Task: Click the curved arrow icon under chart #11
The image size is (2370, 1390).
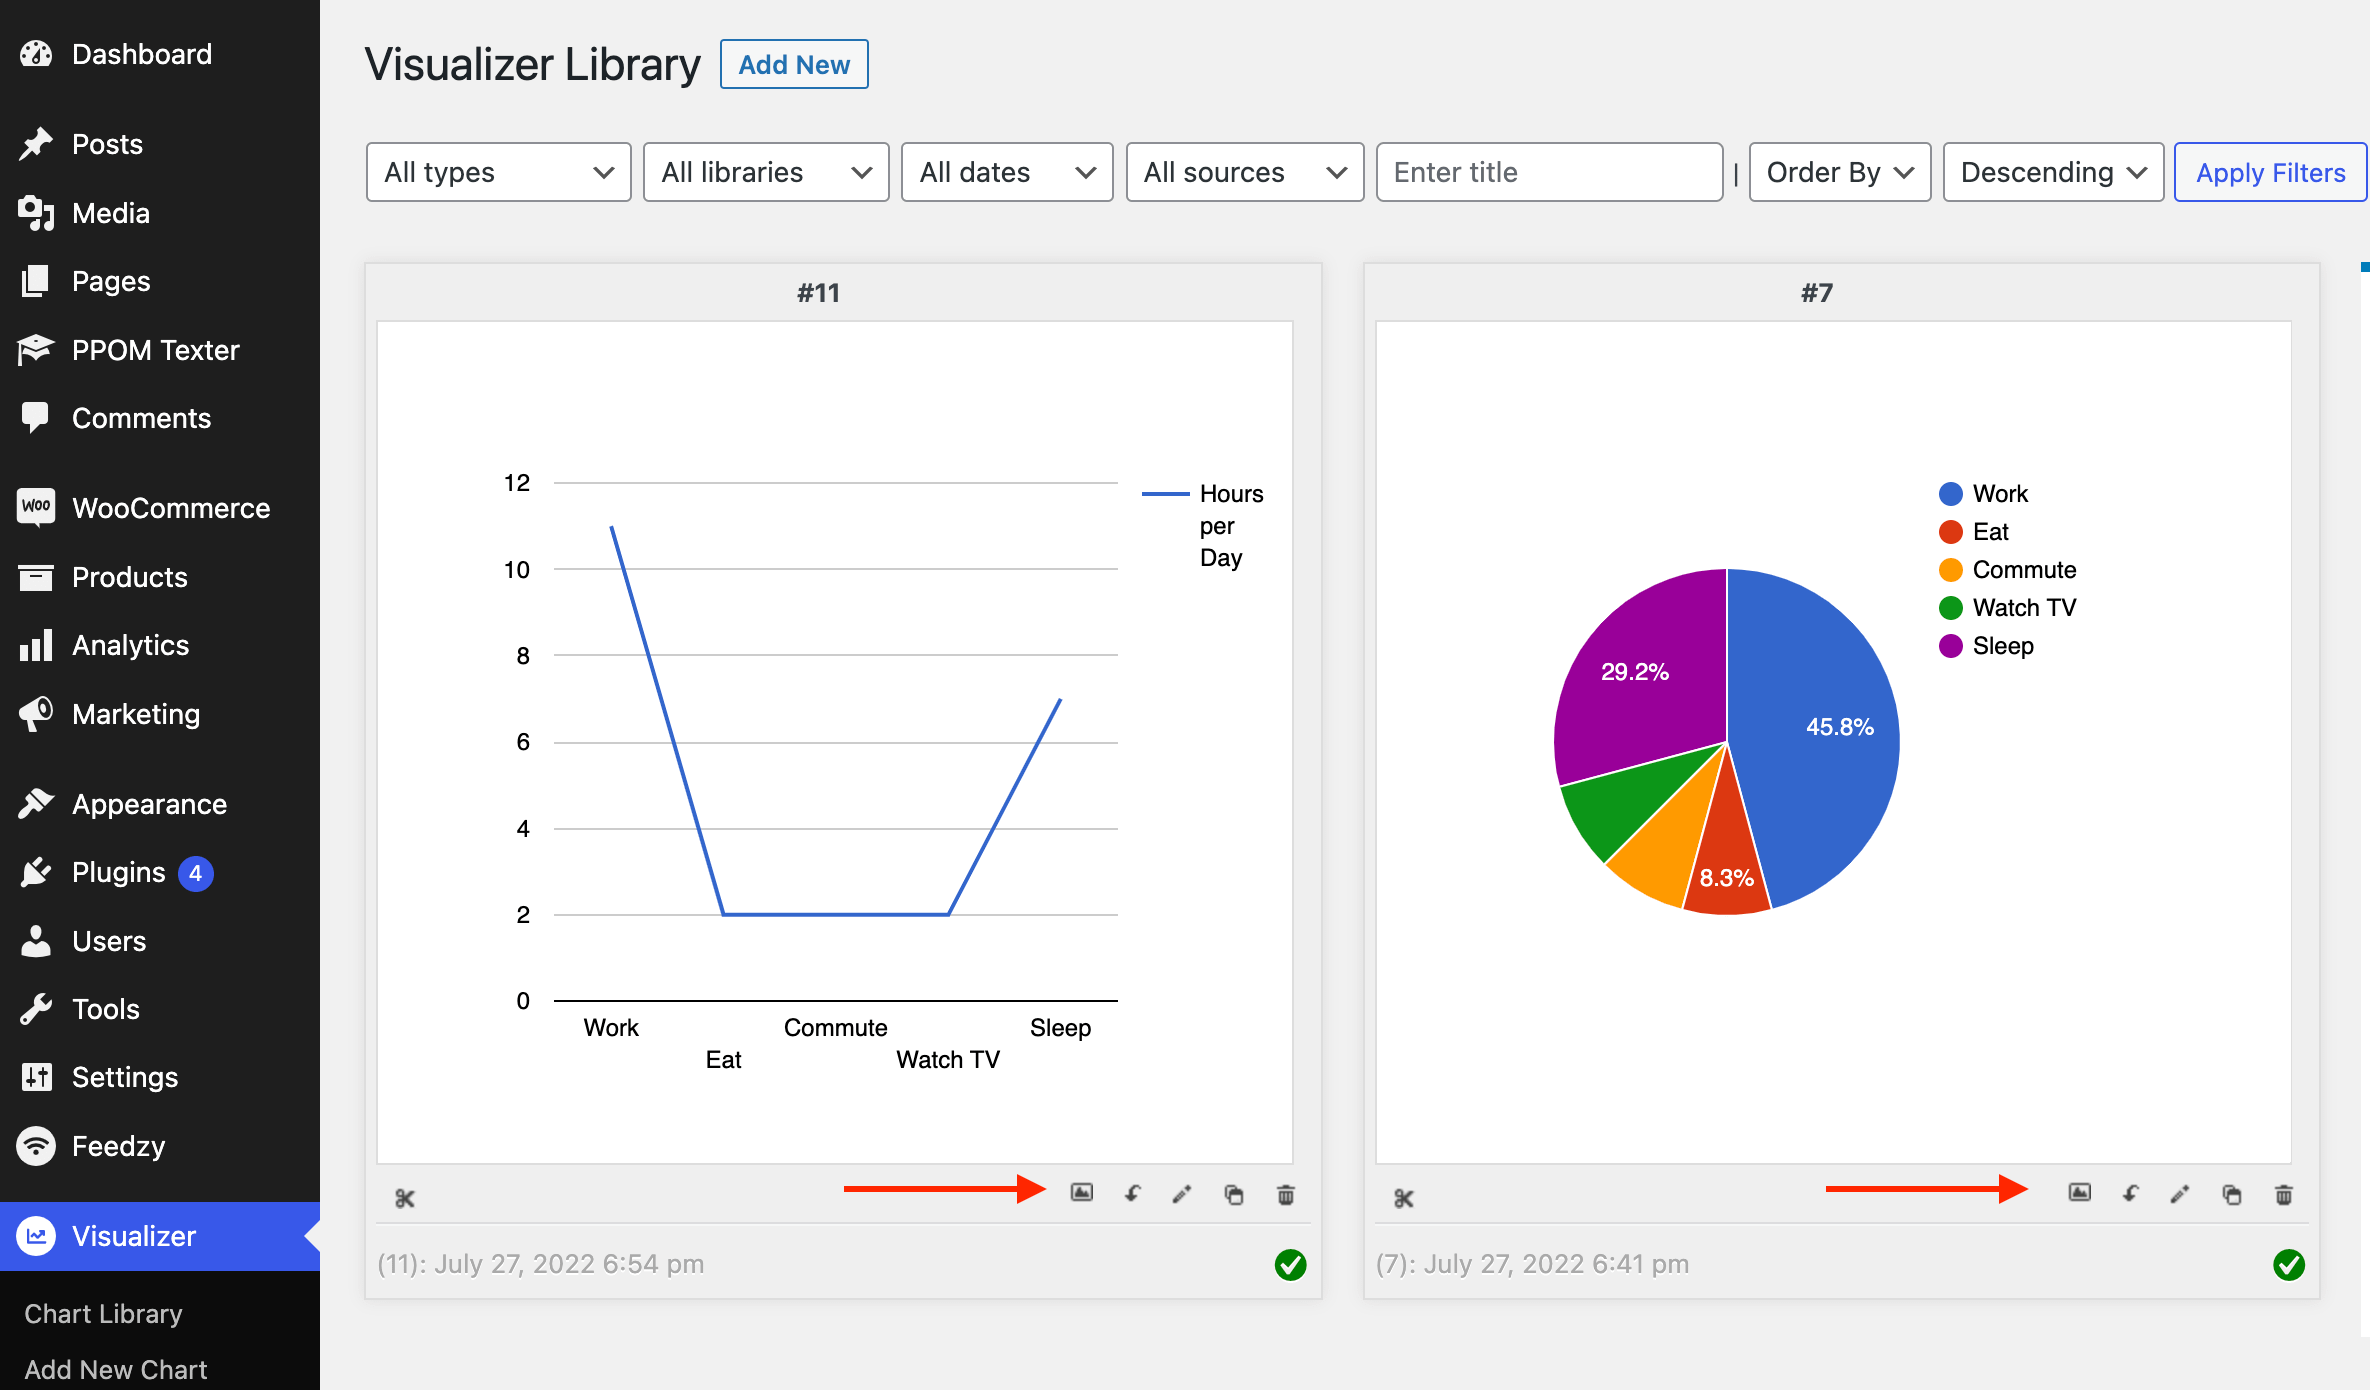Action: [1133, 1194]
